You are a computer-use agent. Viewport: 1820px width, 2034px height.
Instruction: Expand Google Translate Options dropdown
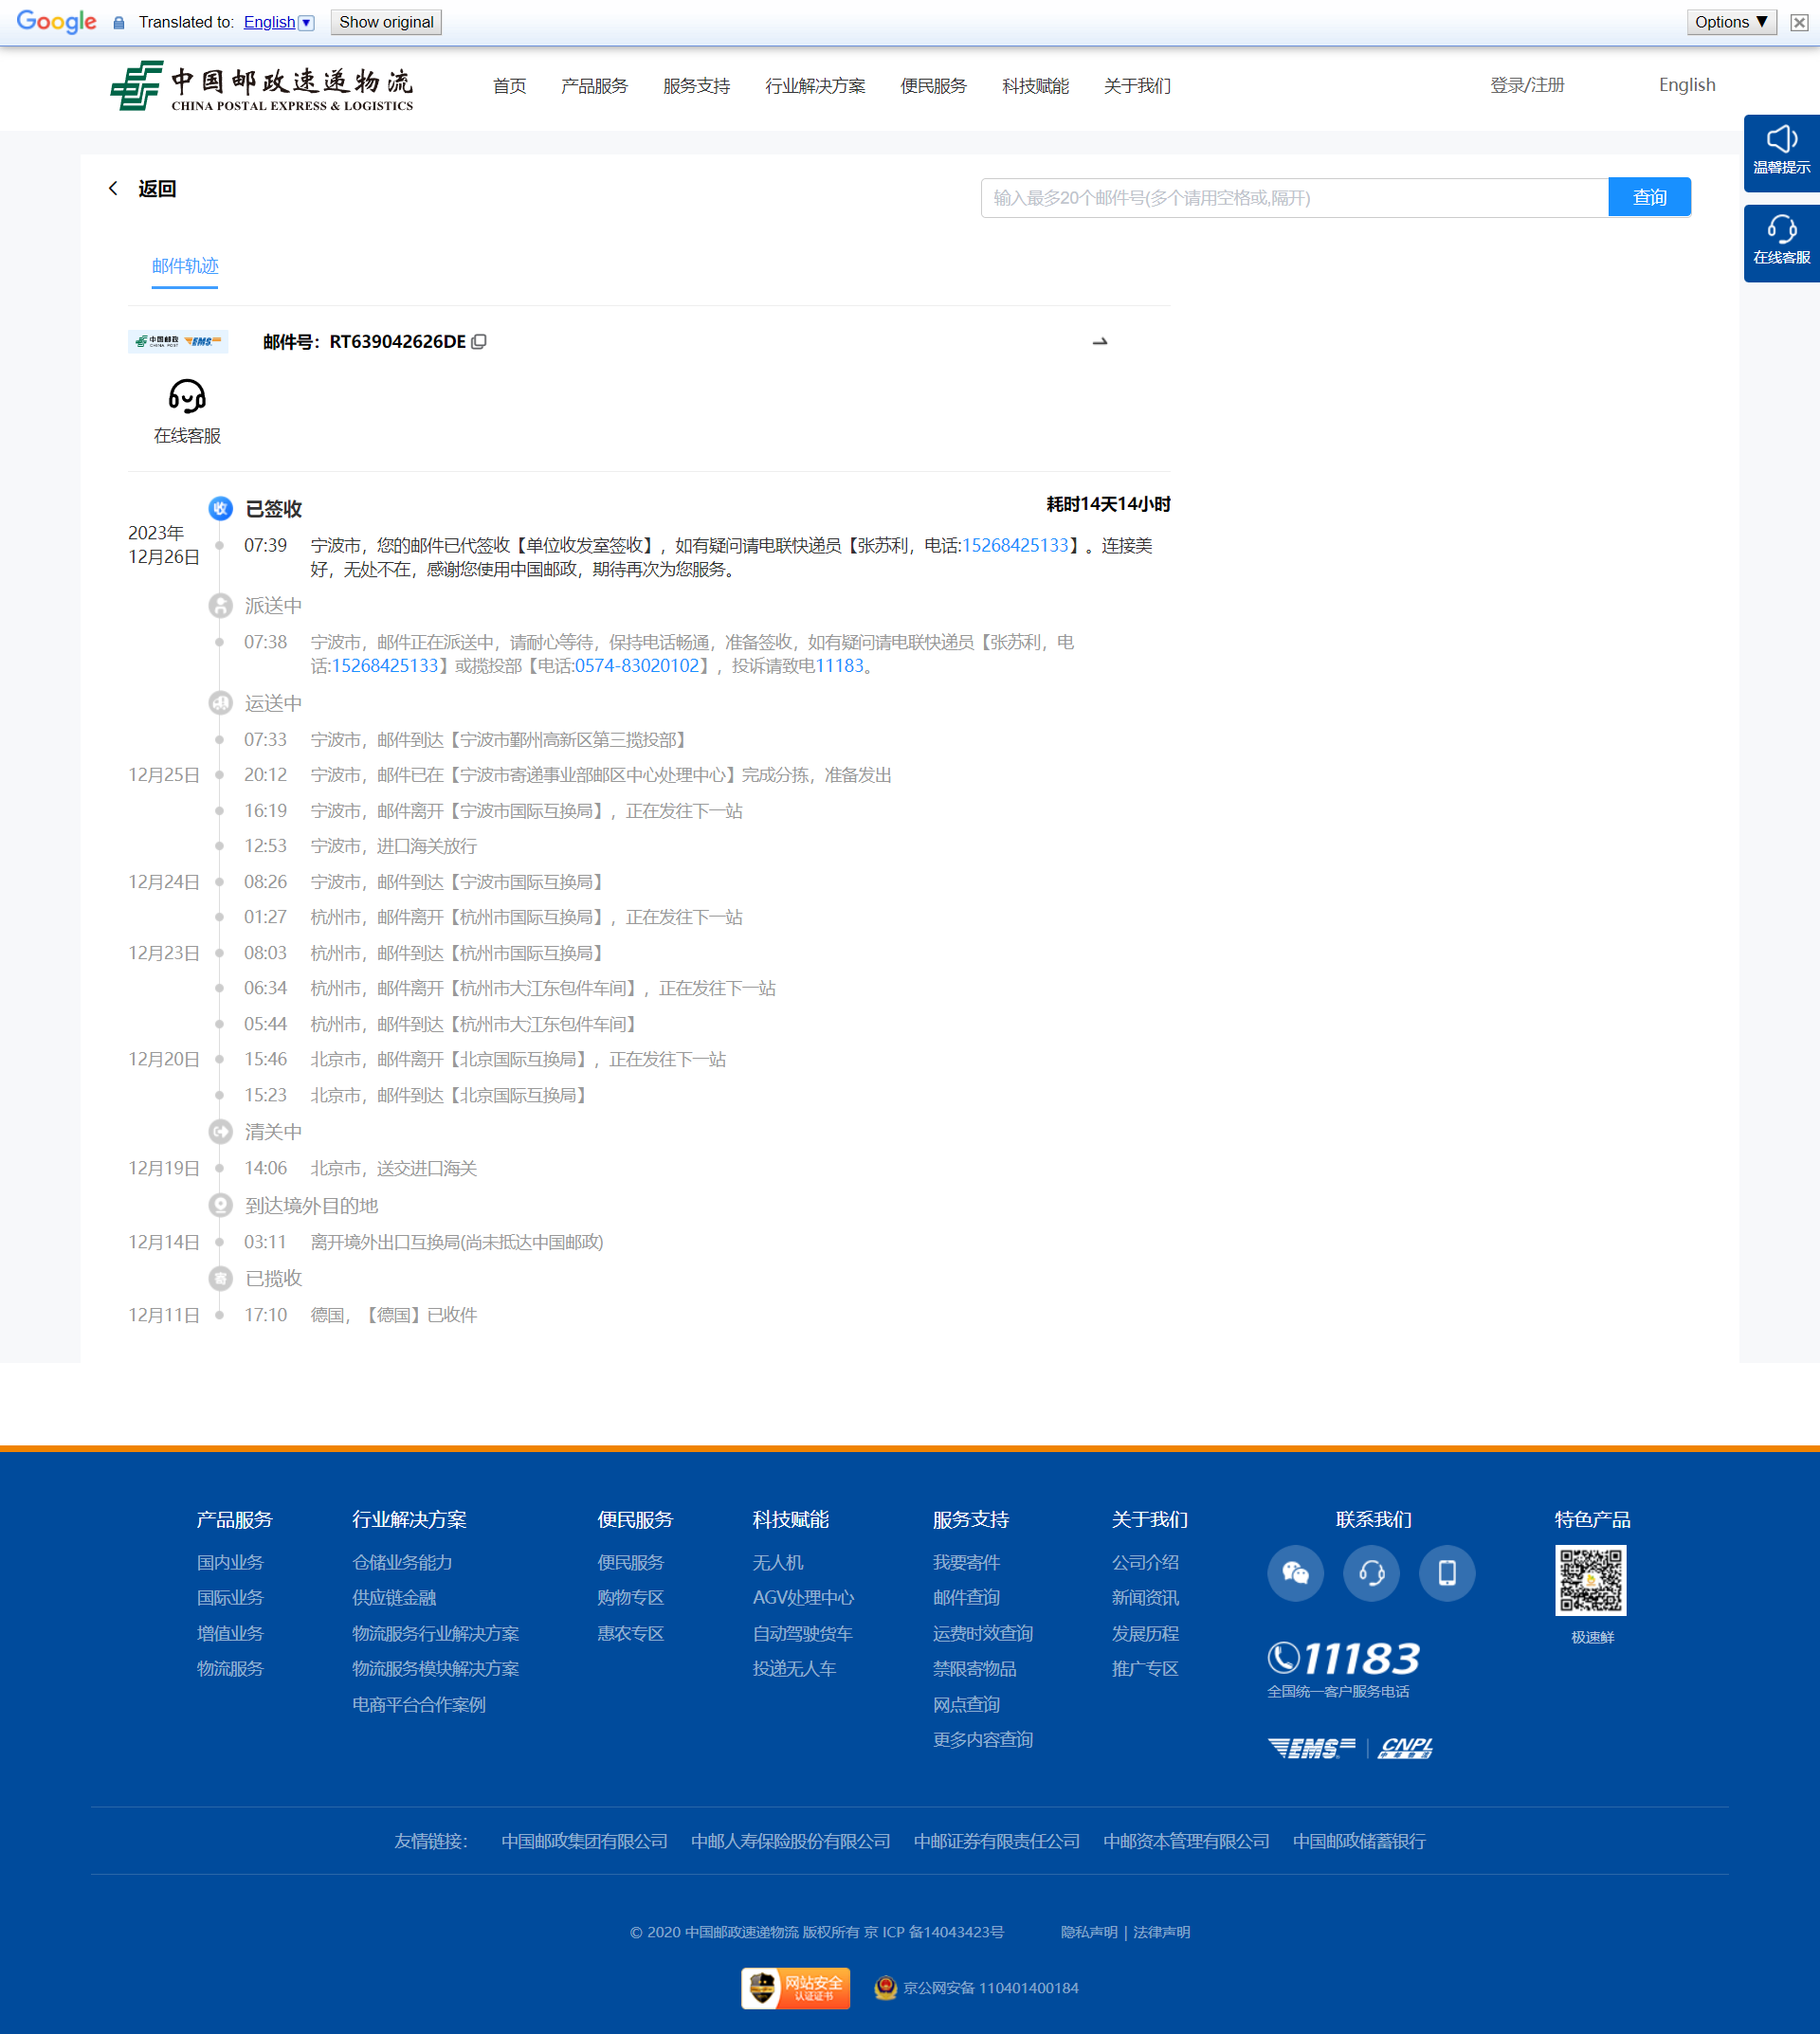coord(1731,22)
